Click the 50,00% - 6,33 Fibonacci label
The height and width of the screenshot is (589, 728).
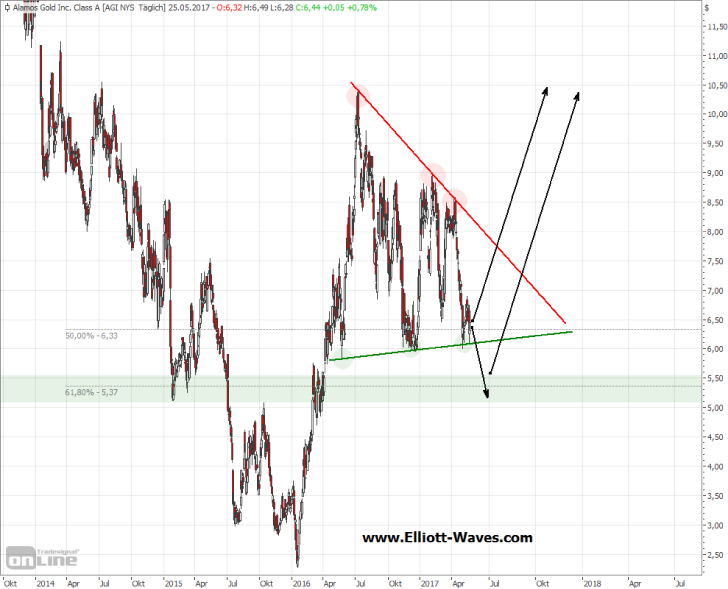(93, 336)
